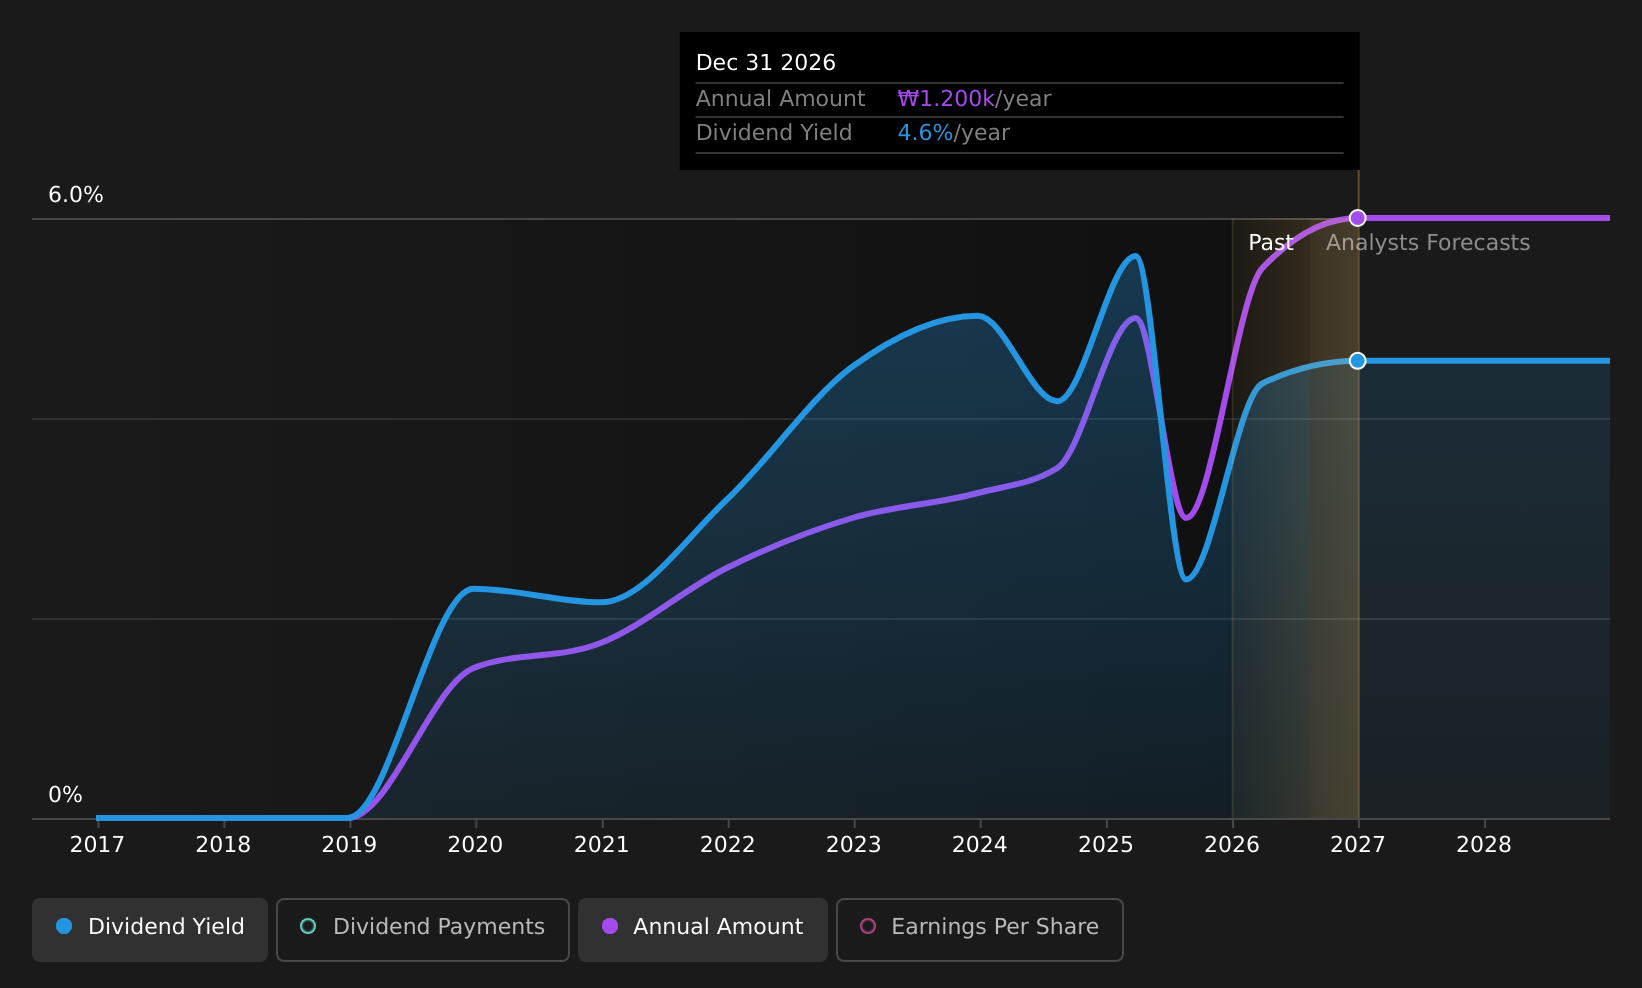
Task: Click the 2019 x-axis label
Action: point(349,845)
